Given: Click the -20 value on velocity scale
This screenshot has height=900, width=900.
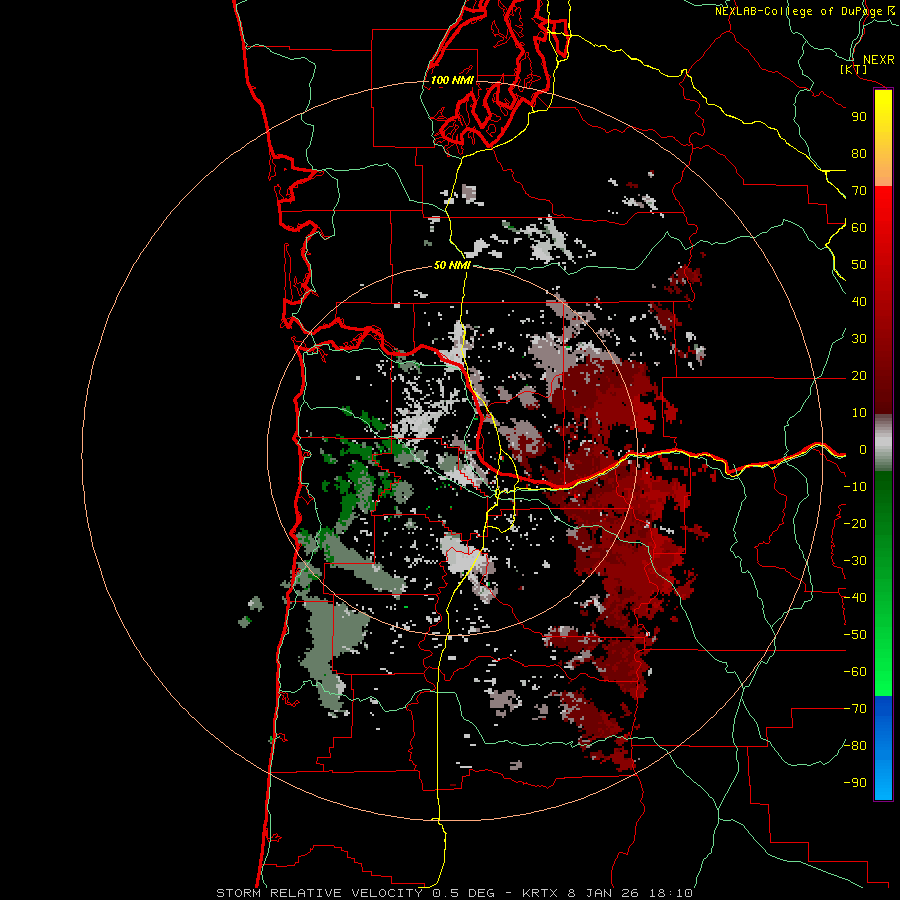Looking at the screenshot, I should point(855,523).
